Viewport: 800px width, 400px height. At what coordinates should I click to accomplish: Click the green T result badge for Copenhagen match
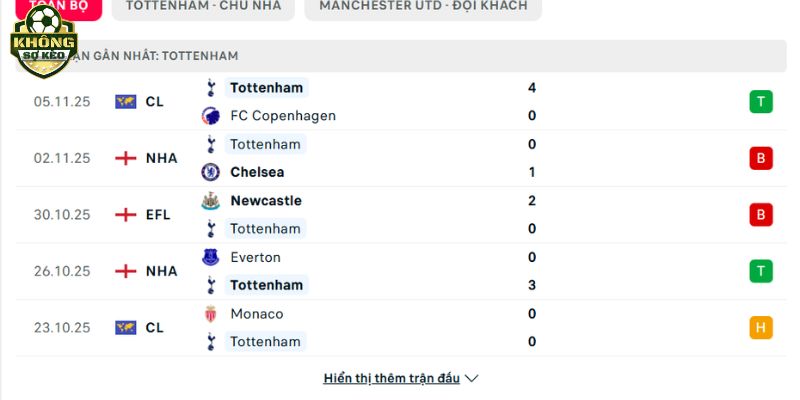(760, 101)
